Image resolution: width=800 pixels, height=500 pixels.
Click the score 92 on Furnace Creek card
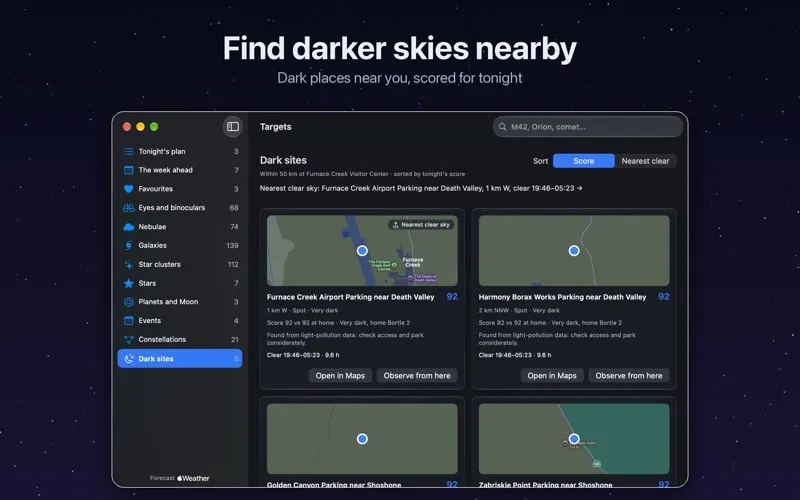(452, 297)
